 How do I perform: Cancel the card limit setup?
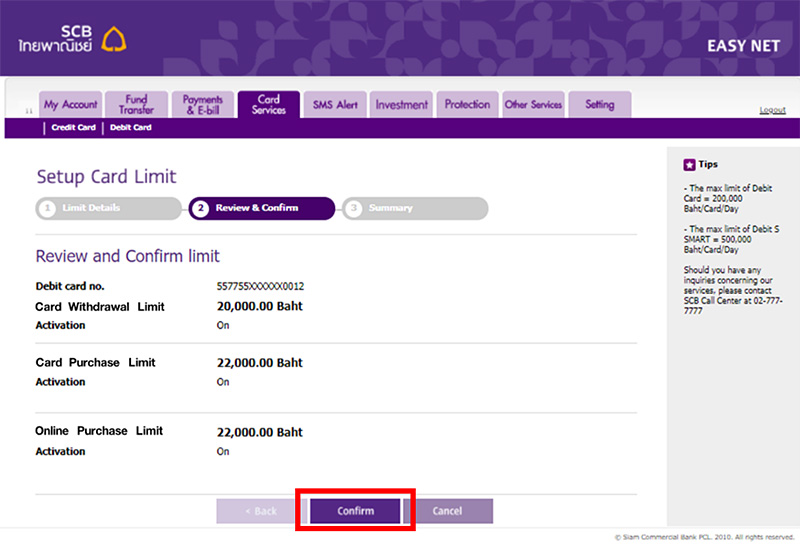click(x=448, y=511)
